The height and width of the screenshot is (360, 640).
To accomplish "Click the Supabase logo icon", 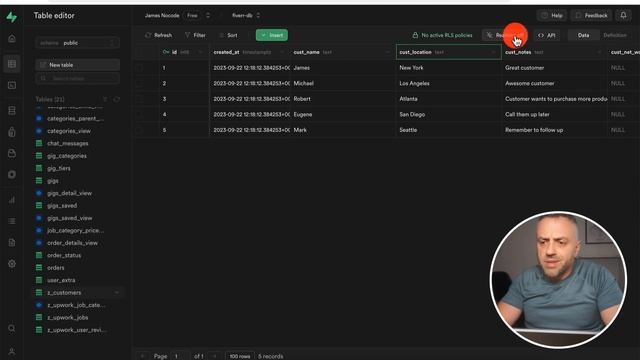I will (x=12, y=16).
